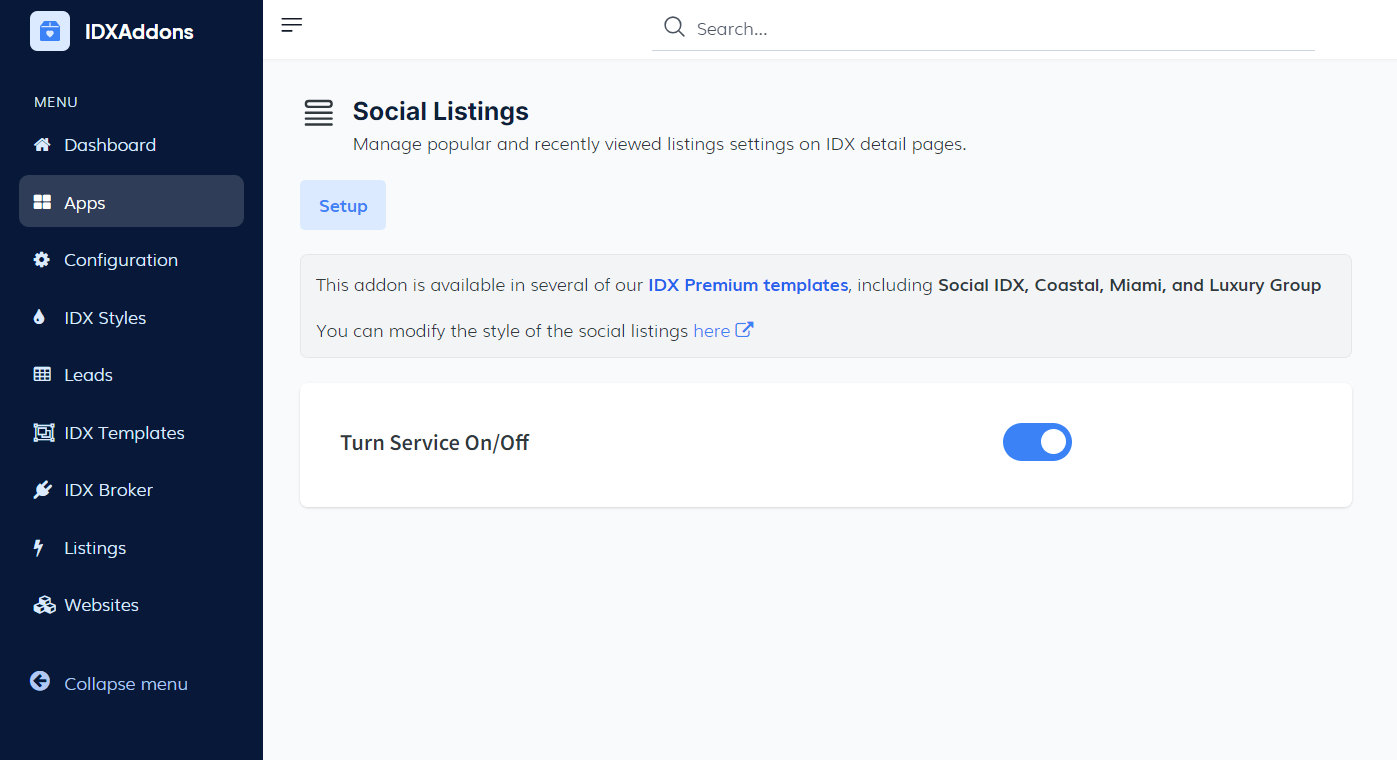Collapse the sidebar menu

coord(109,684)
